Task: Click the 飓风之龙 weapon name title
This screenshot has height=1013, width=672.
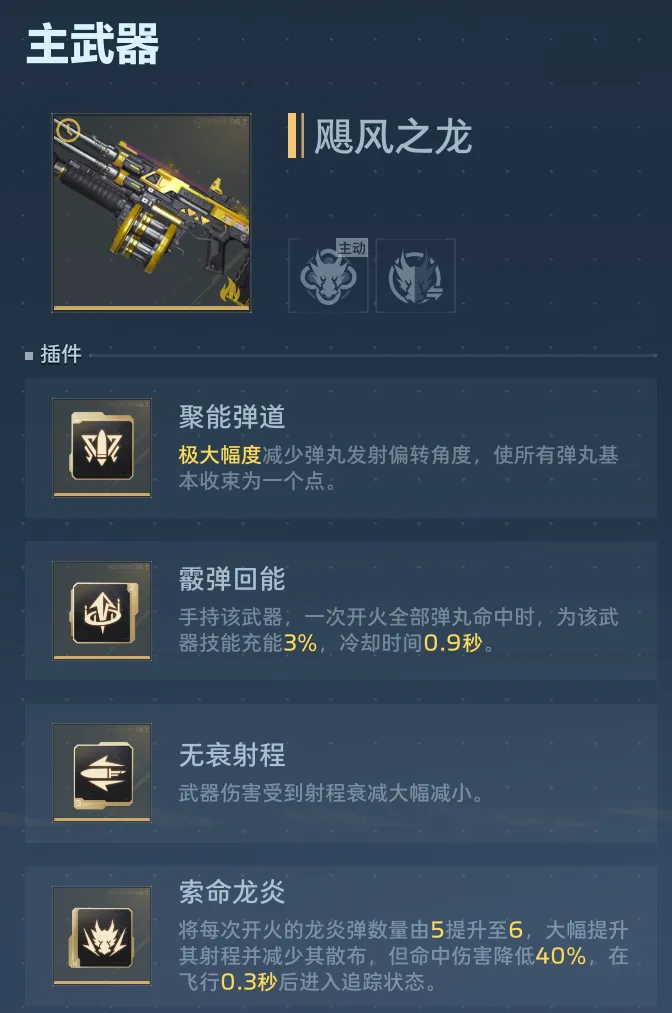Action: click(393, 136)
